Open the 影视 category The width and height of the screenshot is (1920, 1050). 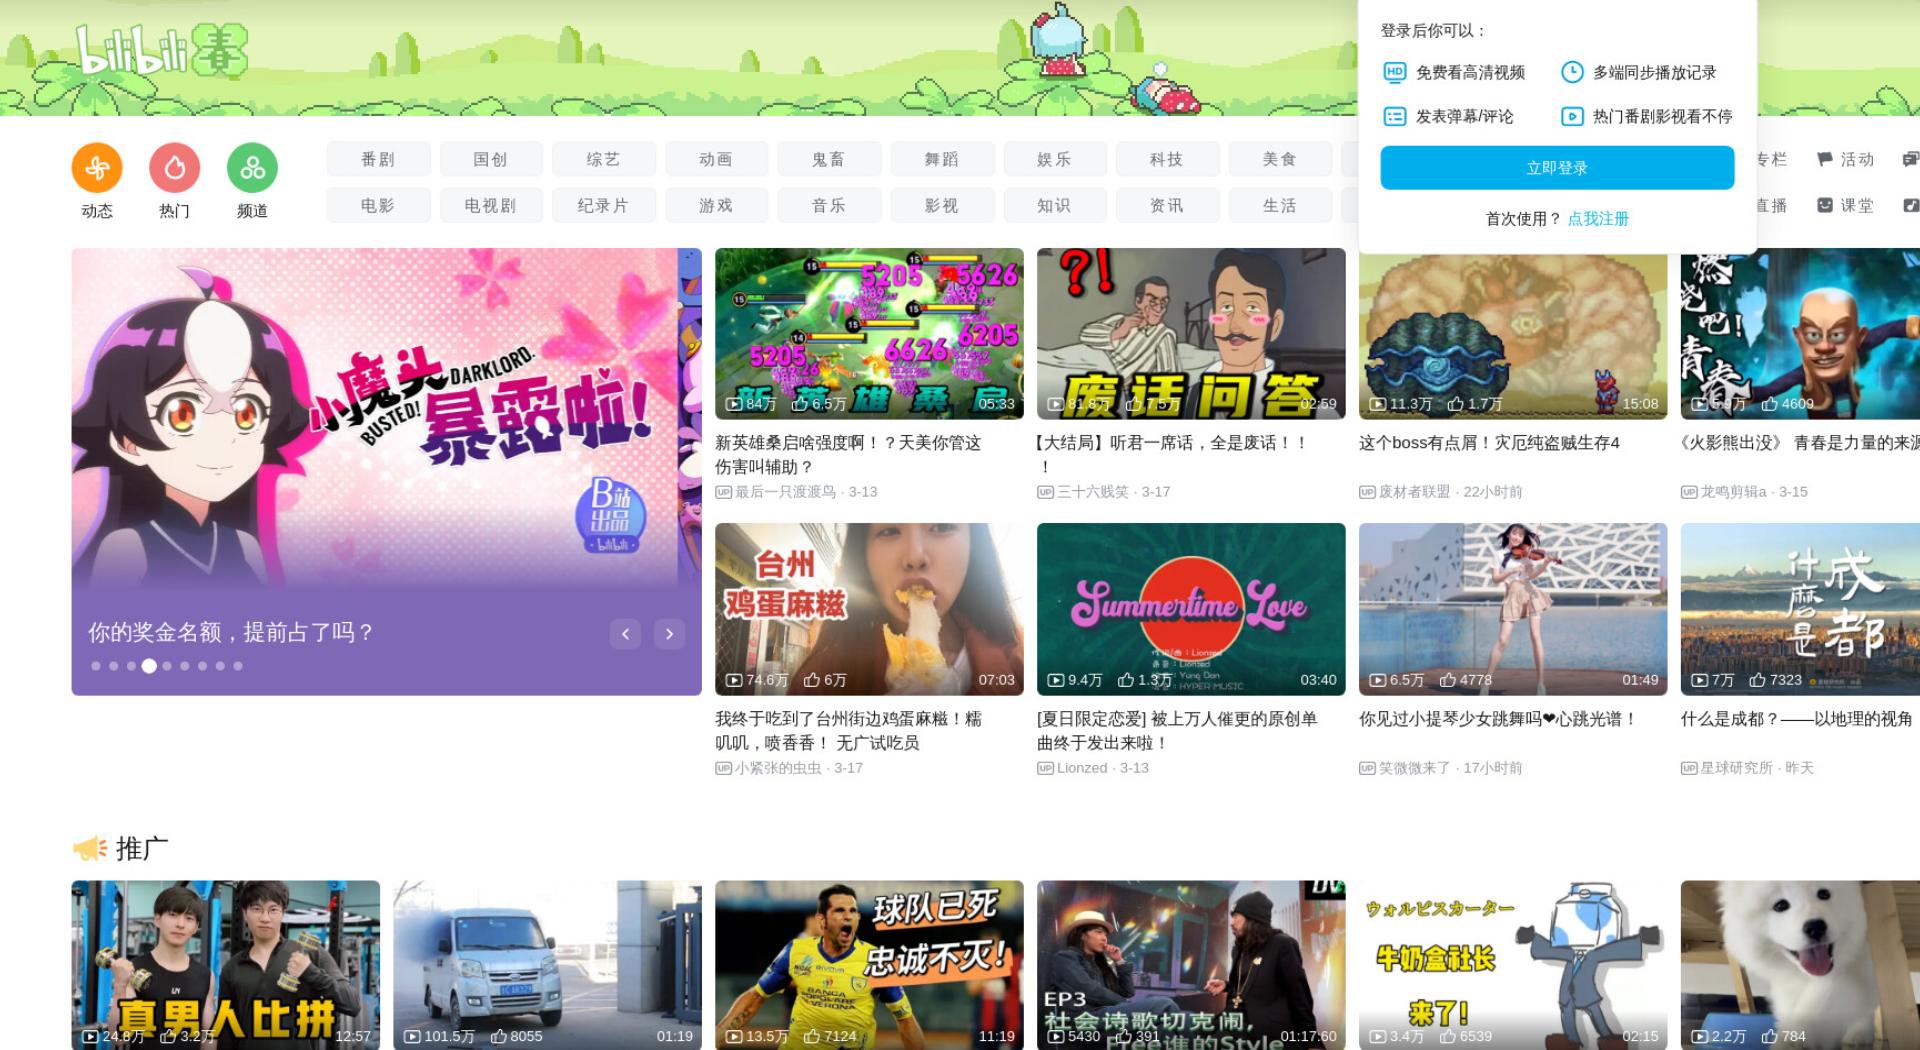(x=942, y=205)
